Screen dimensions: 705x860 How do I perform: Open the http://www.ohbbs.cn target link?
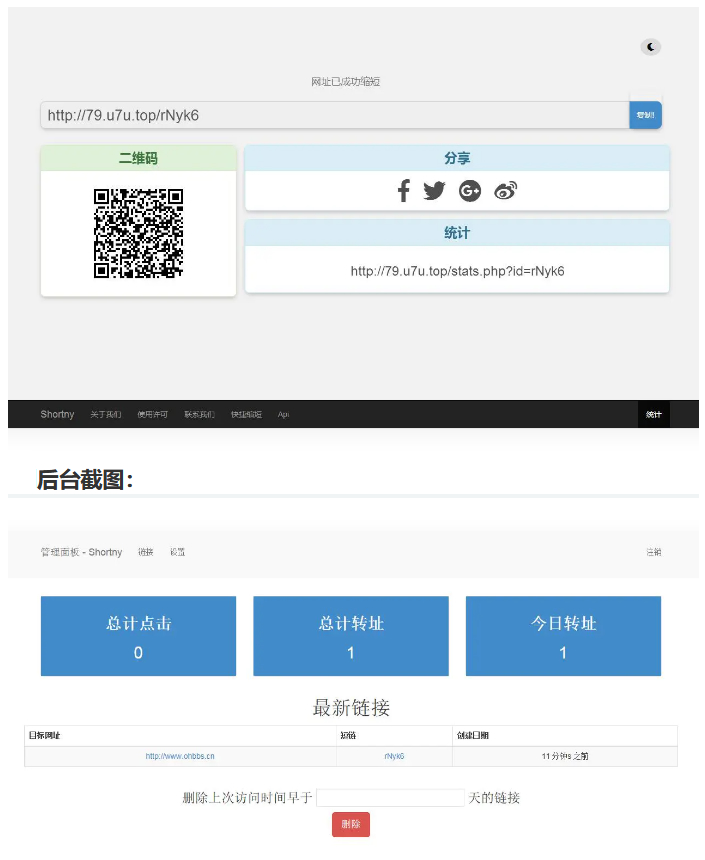pos(180,756)
